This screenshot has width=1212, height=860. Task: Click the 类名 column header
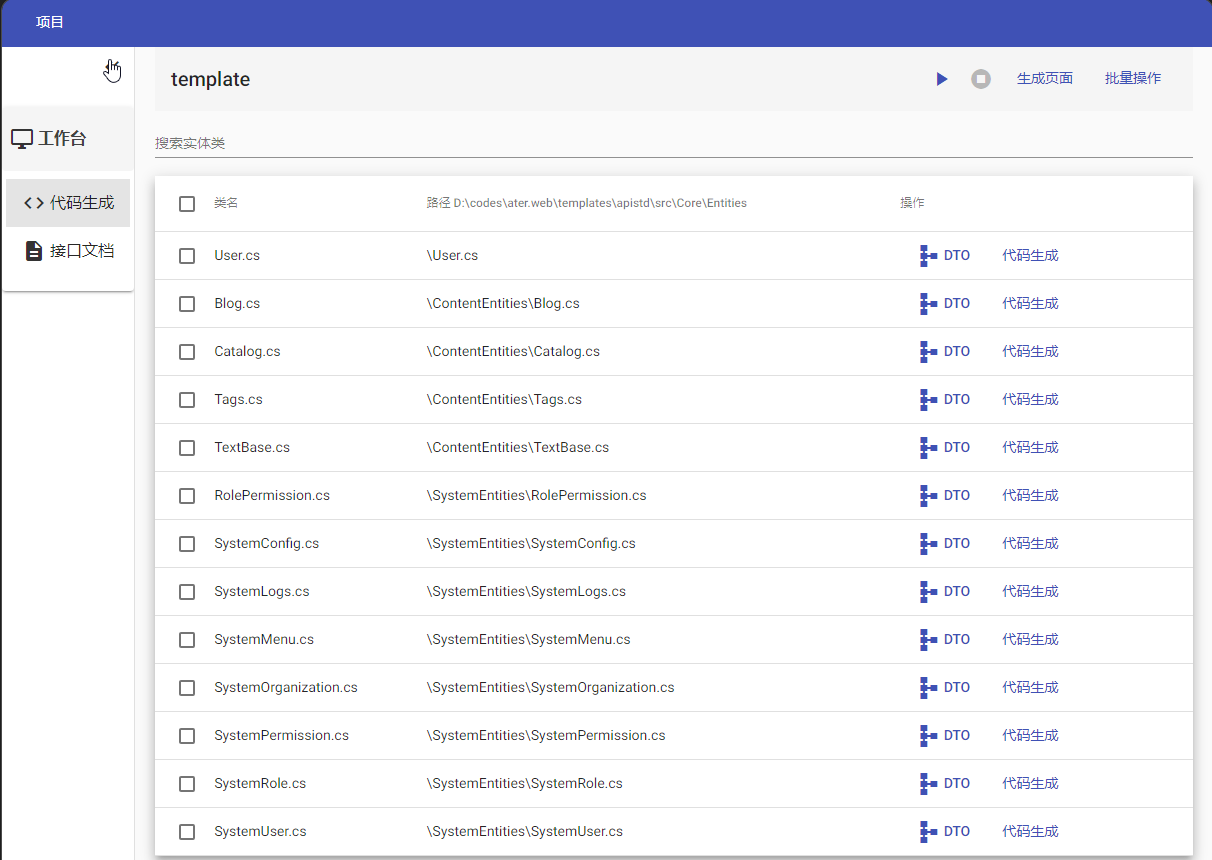pos(226,203)
